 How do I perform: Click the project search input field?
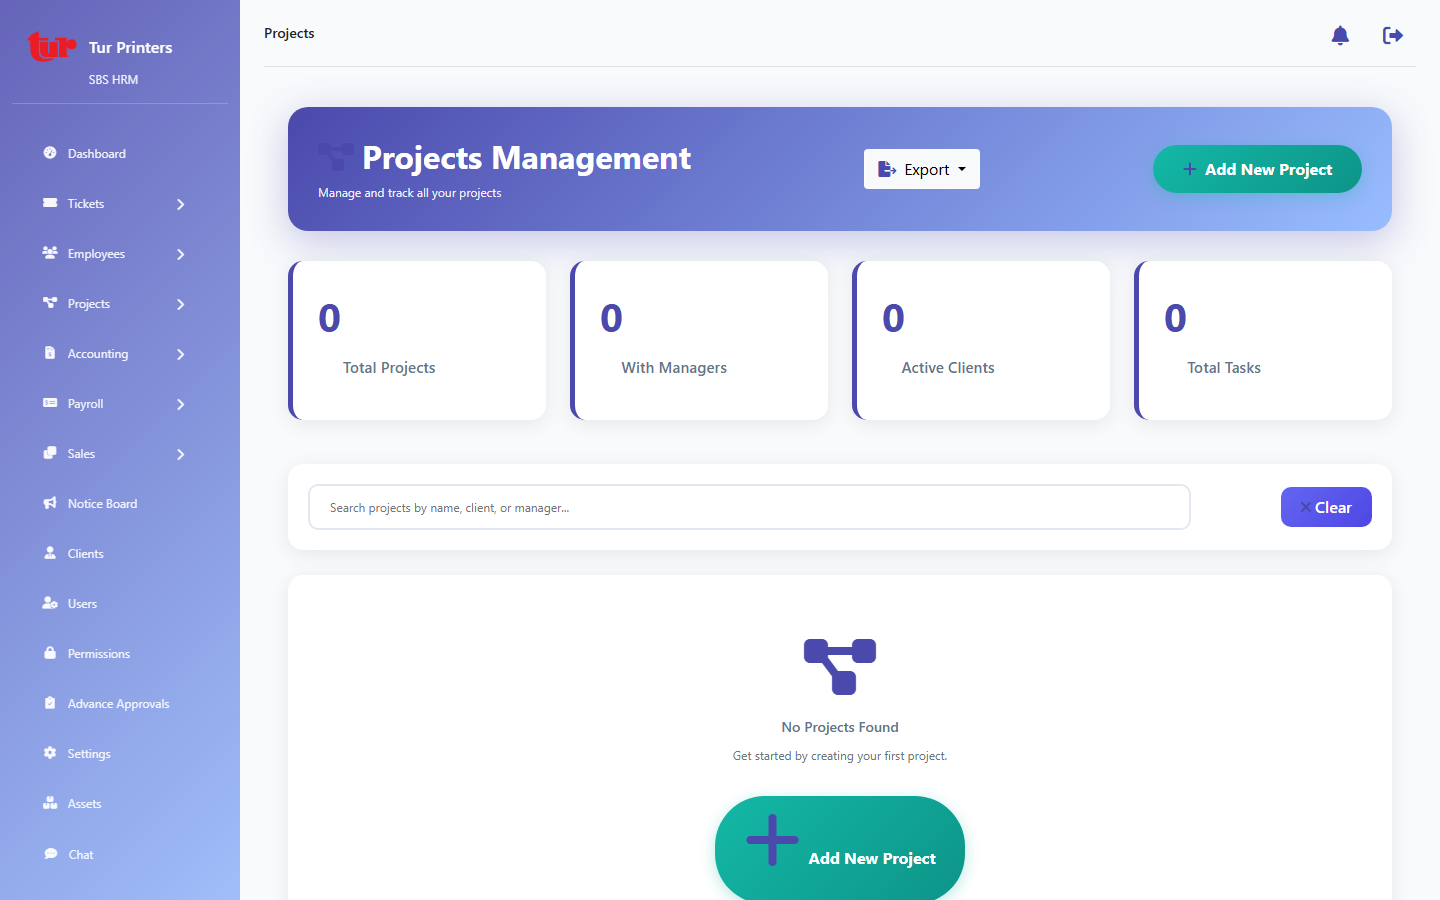pos(749,507)
